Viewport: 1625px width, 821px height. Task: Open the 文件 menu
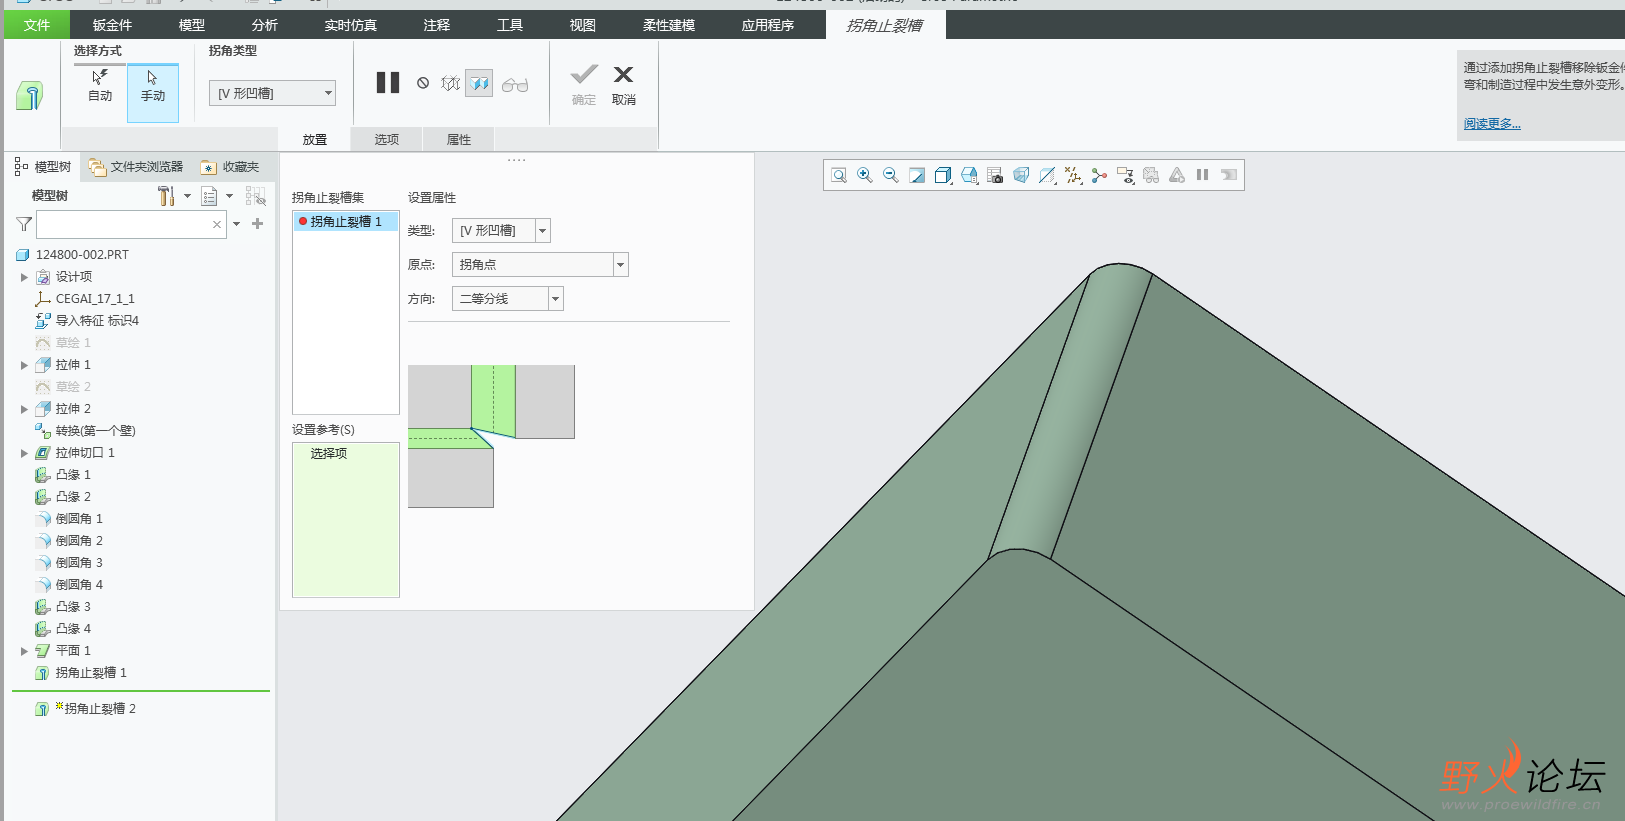point(37,25)
